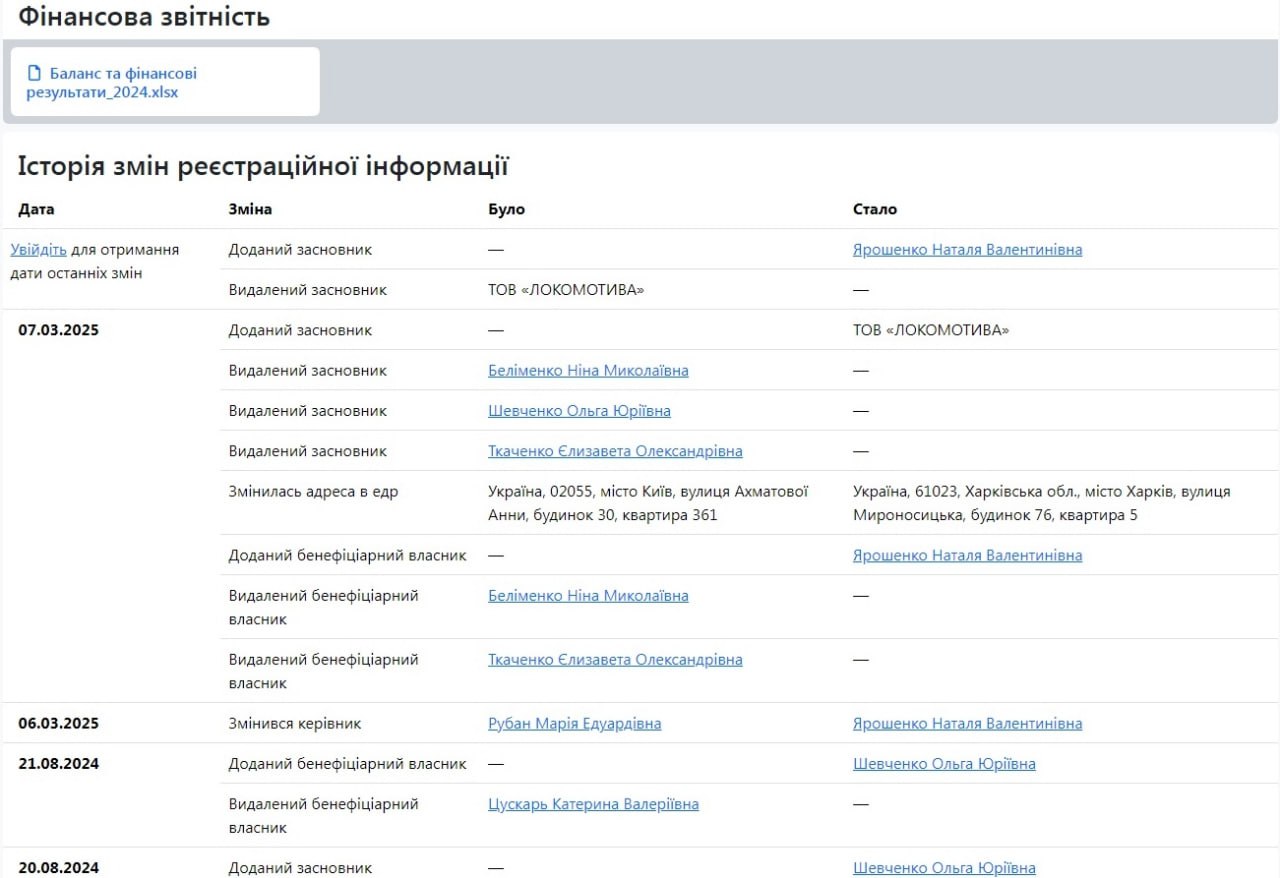Click ТОВ «ЛОКОМОТИВА» in the Стало column

click(930, 330)
